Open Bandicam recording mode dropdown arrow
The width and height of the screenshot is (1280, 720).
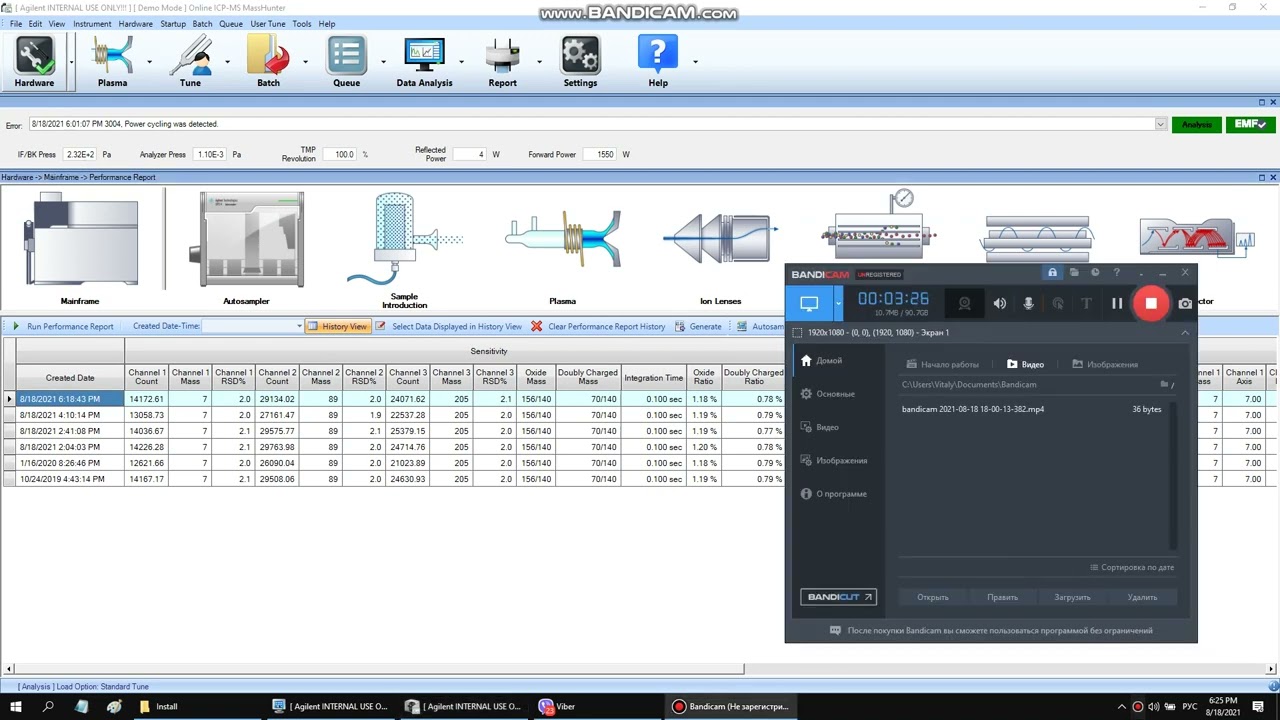point(838,303)
